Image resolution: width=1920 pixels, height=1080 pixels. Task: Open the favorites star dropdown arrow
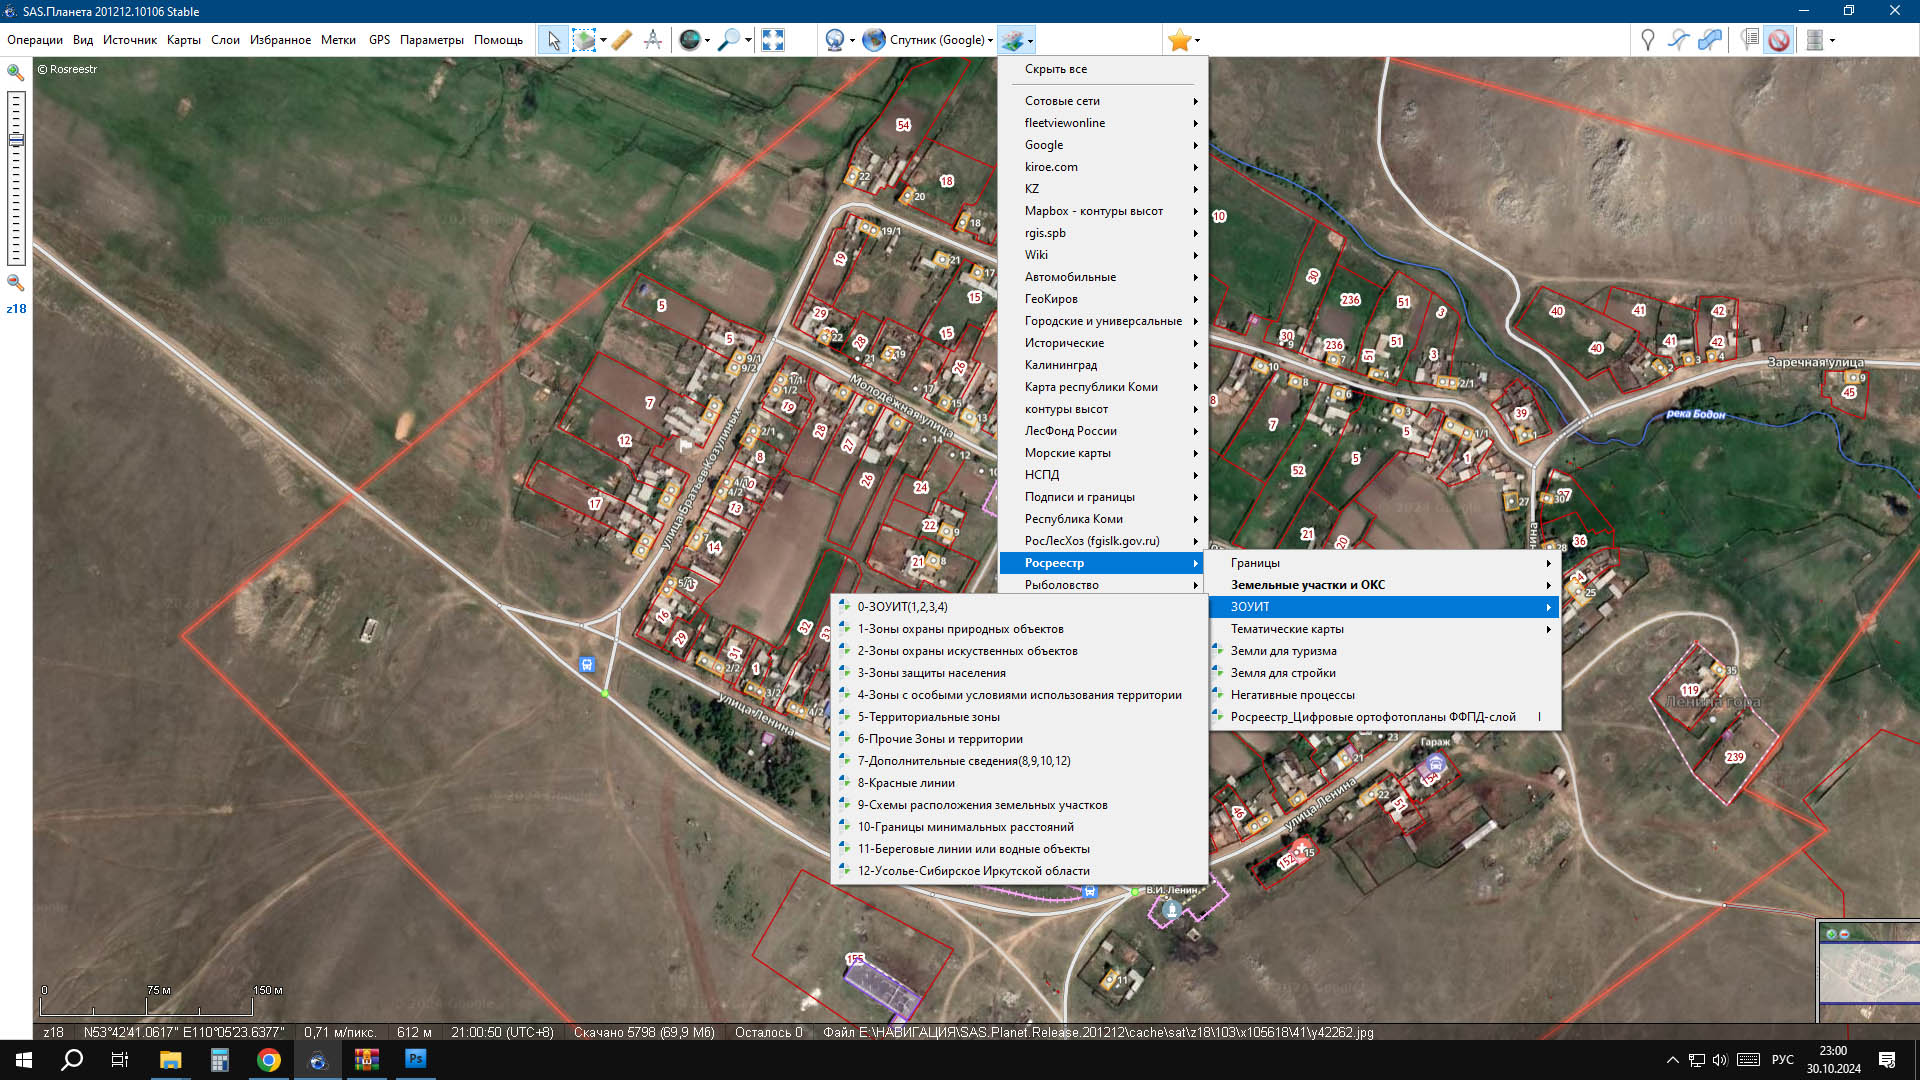pyautogui.click(x=1197, y=41)
